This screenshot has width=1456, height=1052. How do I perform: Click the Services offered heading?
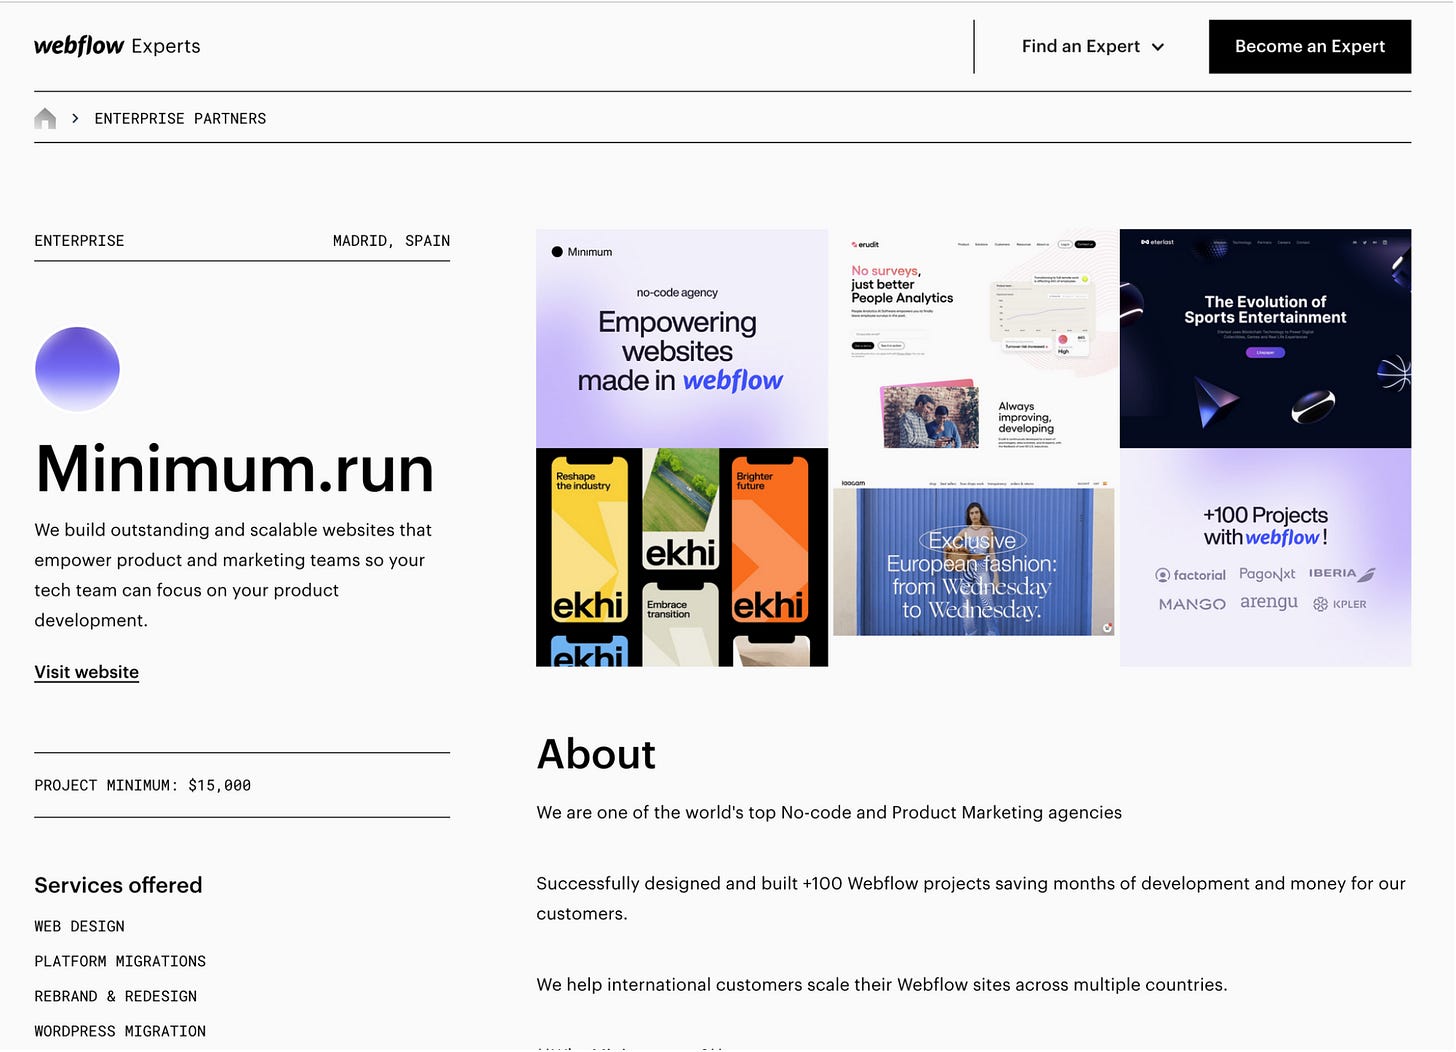118,885
